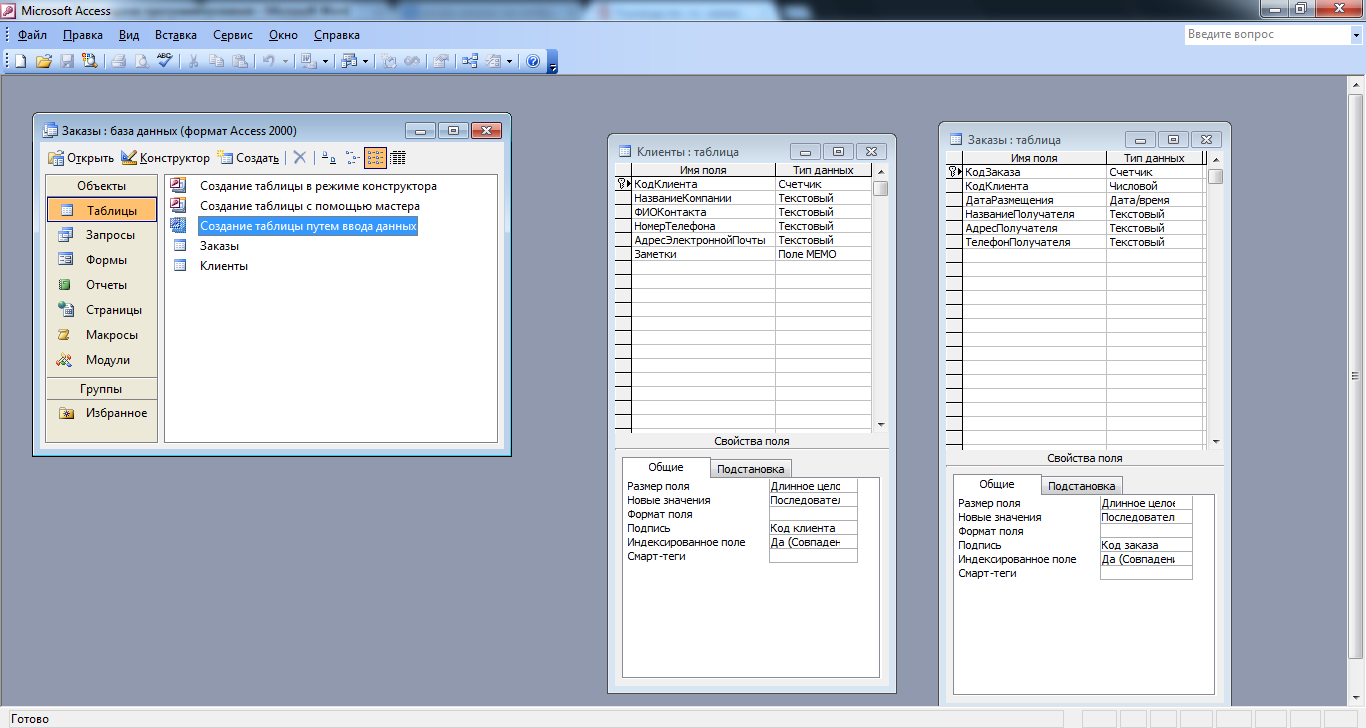The height and width of the screenshot is (728, 1366).
Task: Open the 'Введите вопрос' help box dropdown
Action: pyautogui.click(x=1355, y=34)
